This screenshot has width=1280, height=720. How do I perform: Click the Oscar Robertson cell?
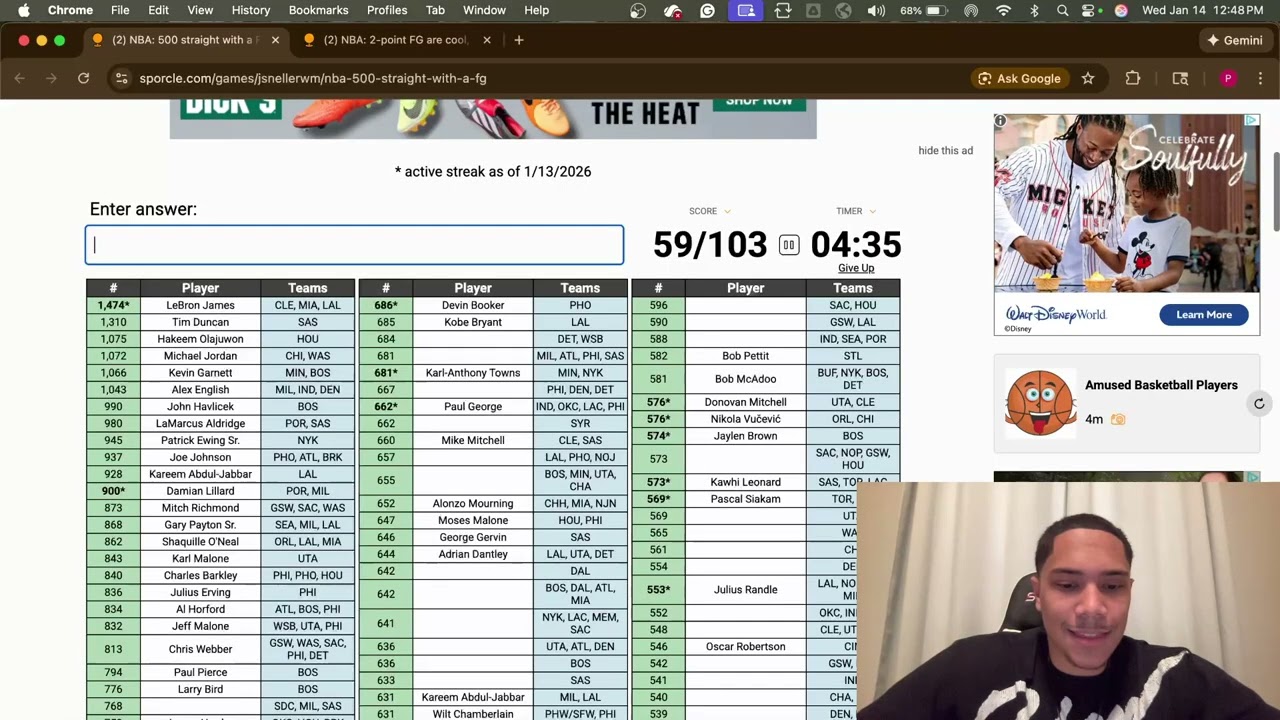tap(745, 647)
